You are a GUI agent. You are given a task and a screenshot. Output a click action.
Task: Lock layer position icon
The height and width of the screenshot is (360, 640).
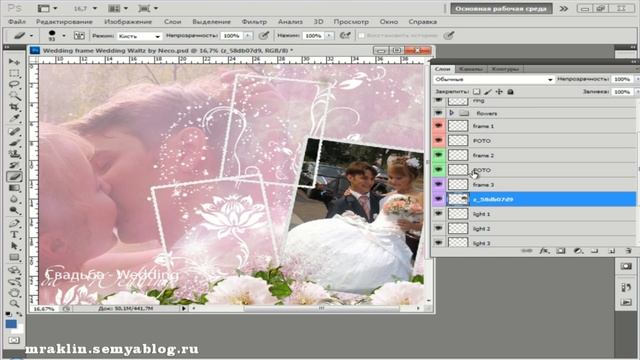(x=499, y=92)
